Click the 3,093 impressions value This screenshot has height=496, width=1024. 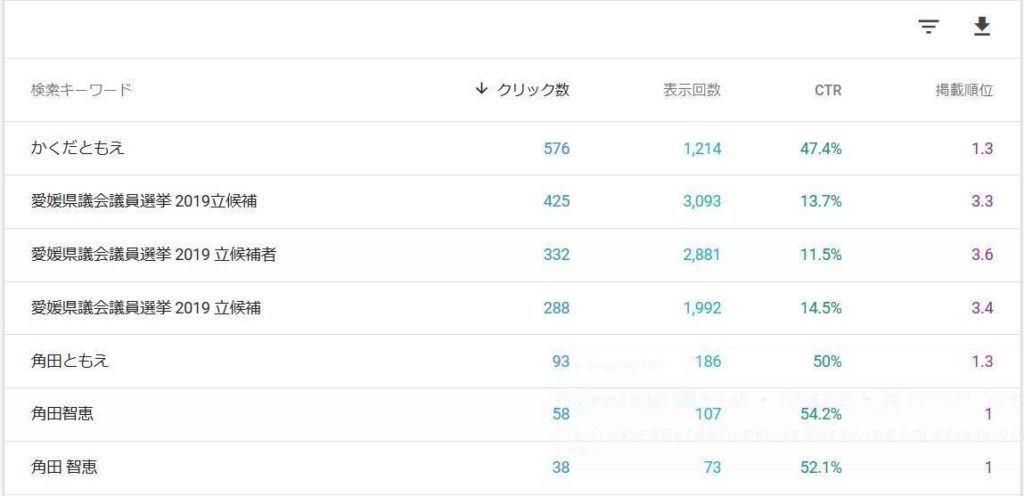(x=702, y=202)
